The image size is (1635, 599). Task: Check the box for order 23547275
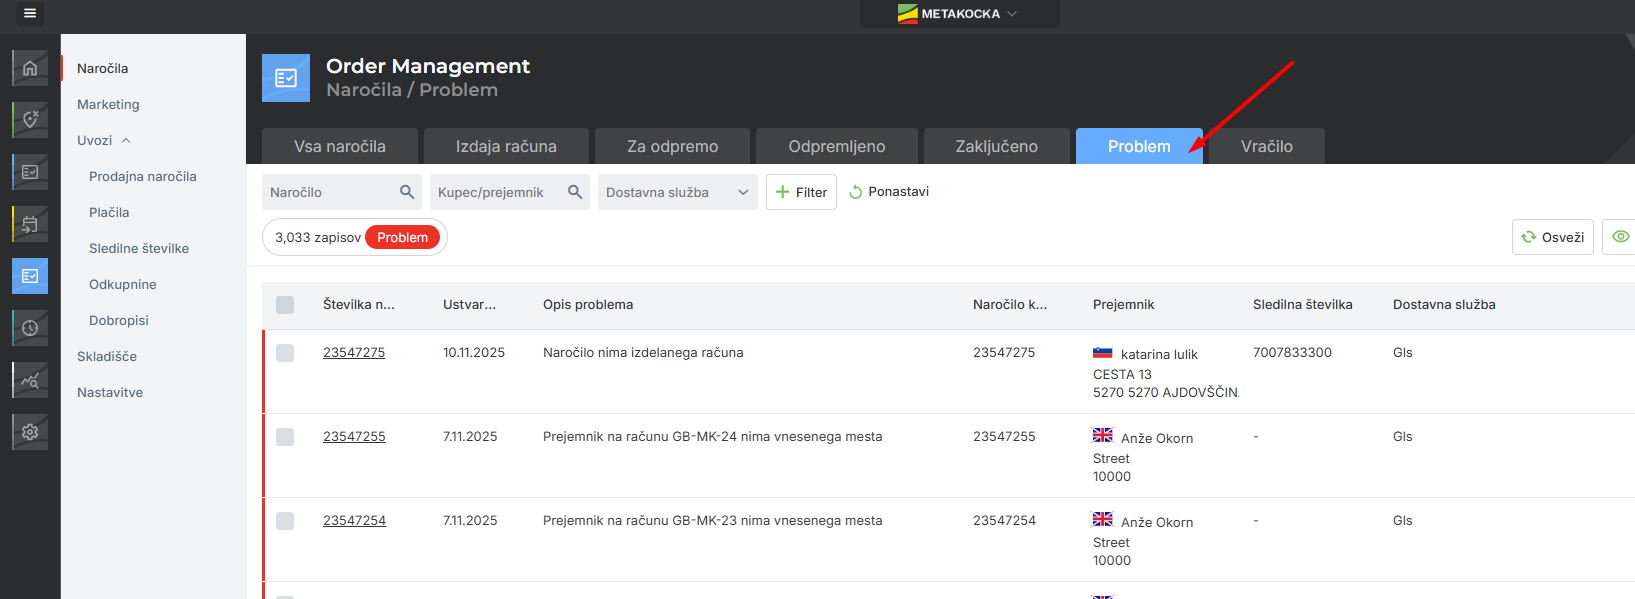pos(285,353)
